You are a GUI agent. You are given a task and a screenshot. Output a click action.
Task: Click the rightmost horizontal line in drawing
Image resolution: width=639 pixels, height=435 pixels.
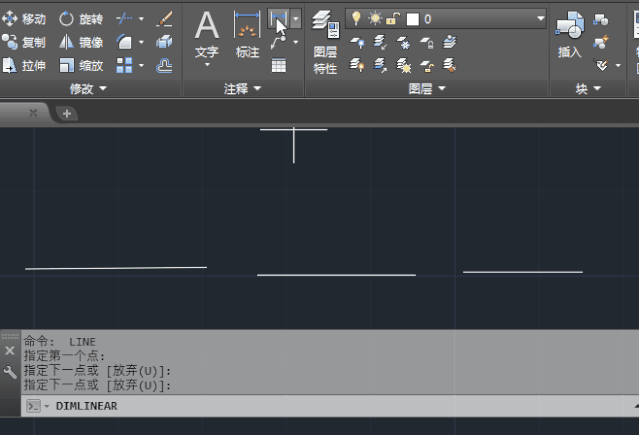pyautogui.click(x=523, y=272)
